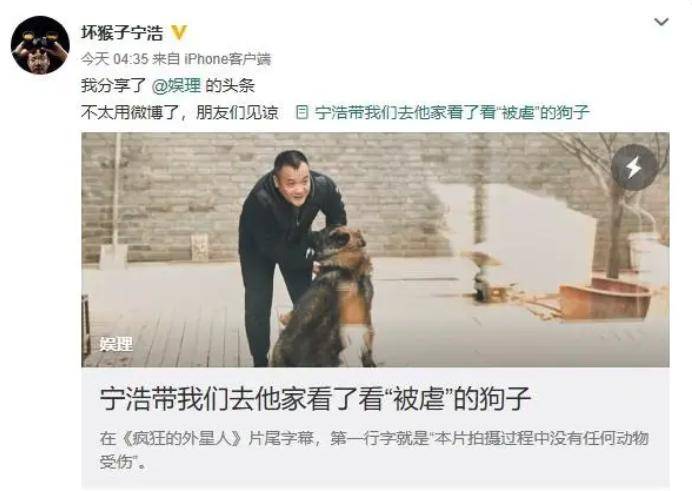This screenshot has width=692, height=491.
Task: Open 坏猴子宁浩's profile avatar
Action: [x=40, y=45]
